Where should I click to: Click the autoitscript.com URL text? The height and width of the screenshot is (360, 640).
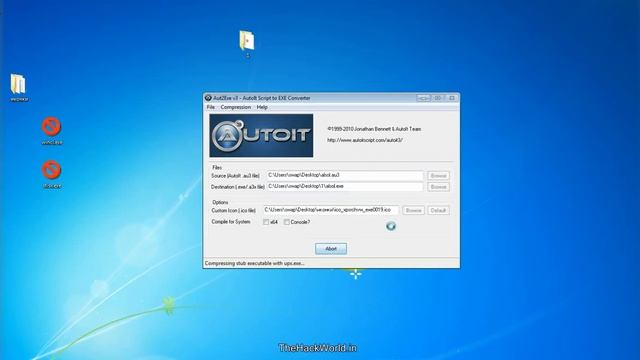point(365,140)
